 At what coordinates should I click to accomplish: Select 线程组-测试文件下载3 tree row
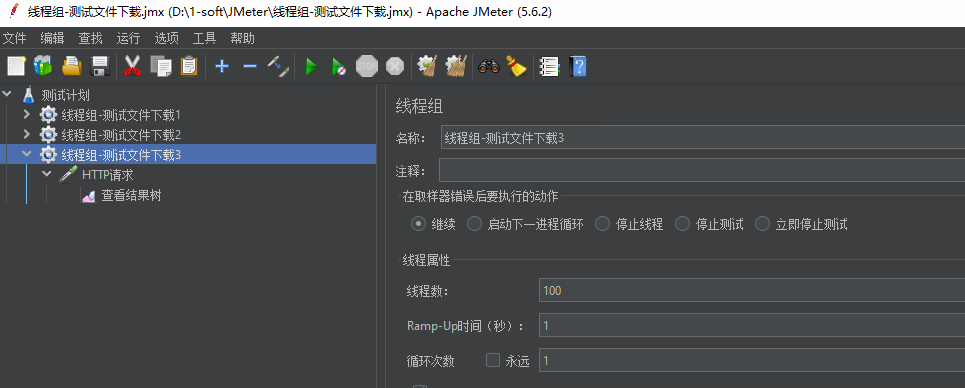pos(188,154)
